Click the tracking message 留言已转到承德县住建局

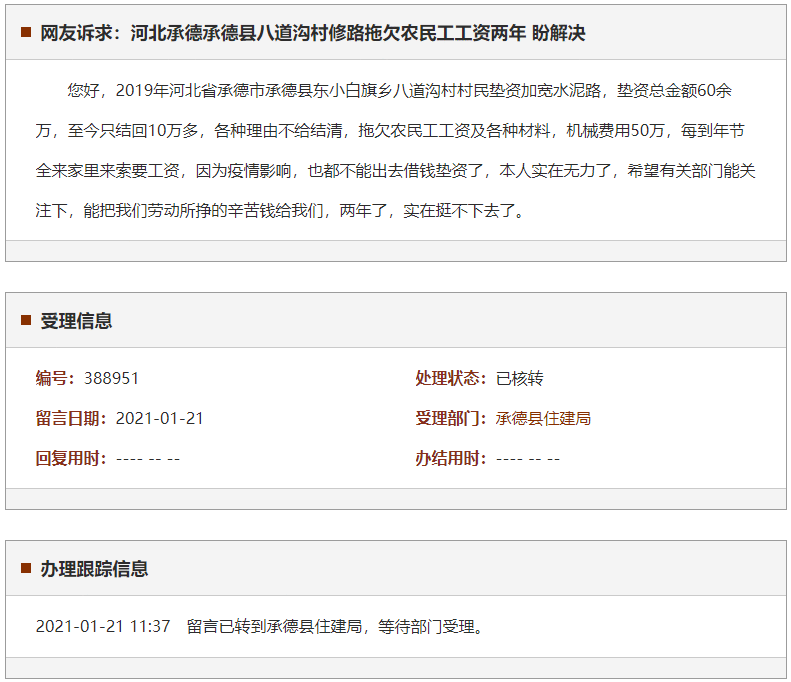point(335,627)
